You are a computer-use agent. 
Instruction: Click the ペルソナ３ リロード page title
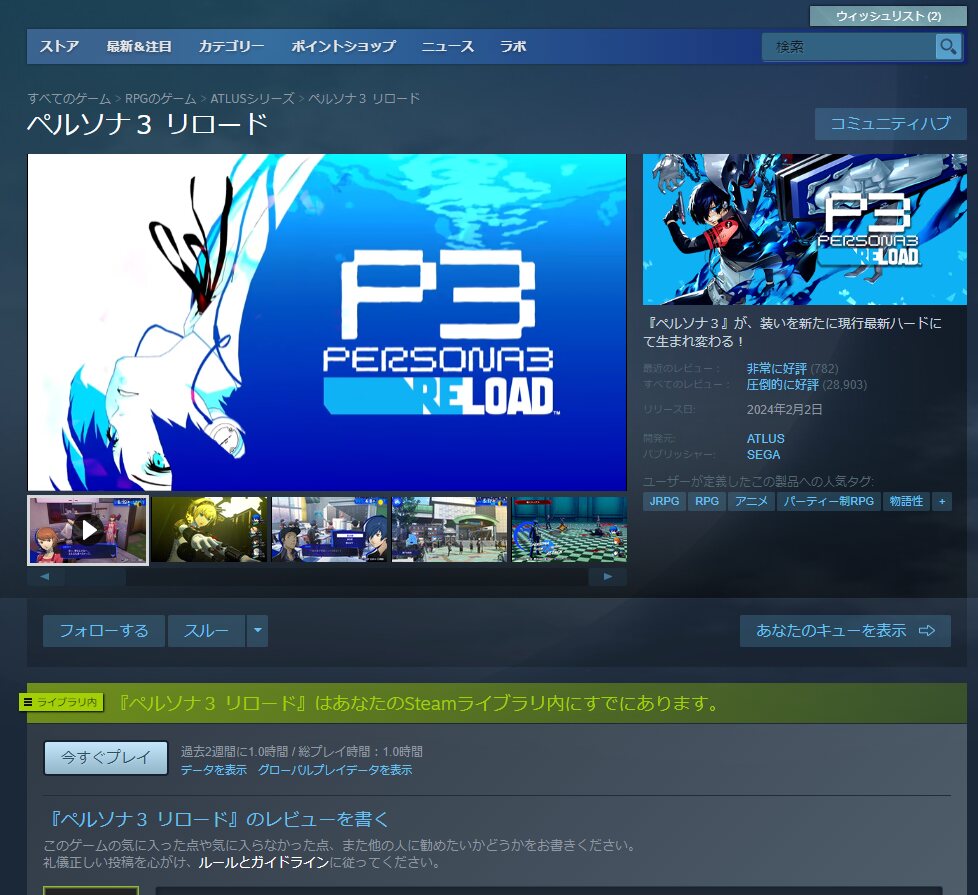(148, 124)
